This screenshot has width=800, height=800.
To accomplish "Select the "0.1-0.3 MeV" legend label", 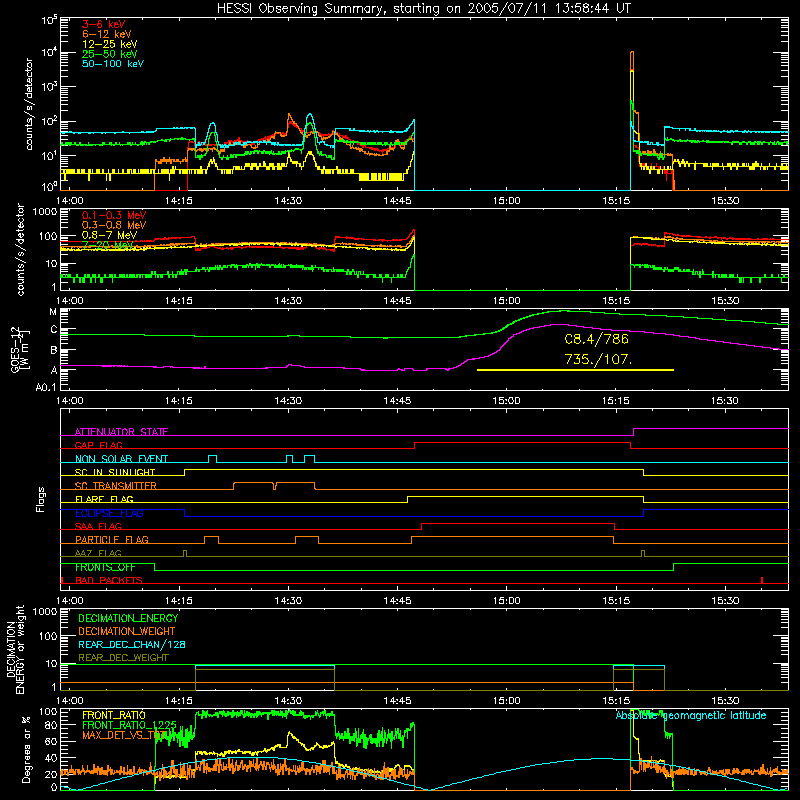I will [114, 215].
